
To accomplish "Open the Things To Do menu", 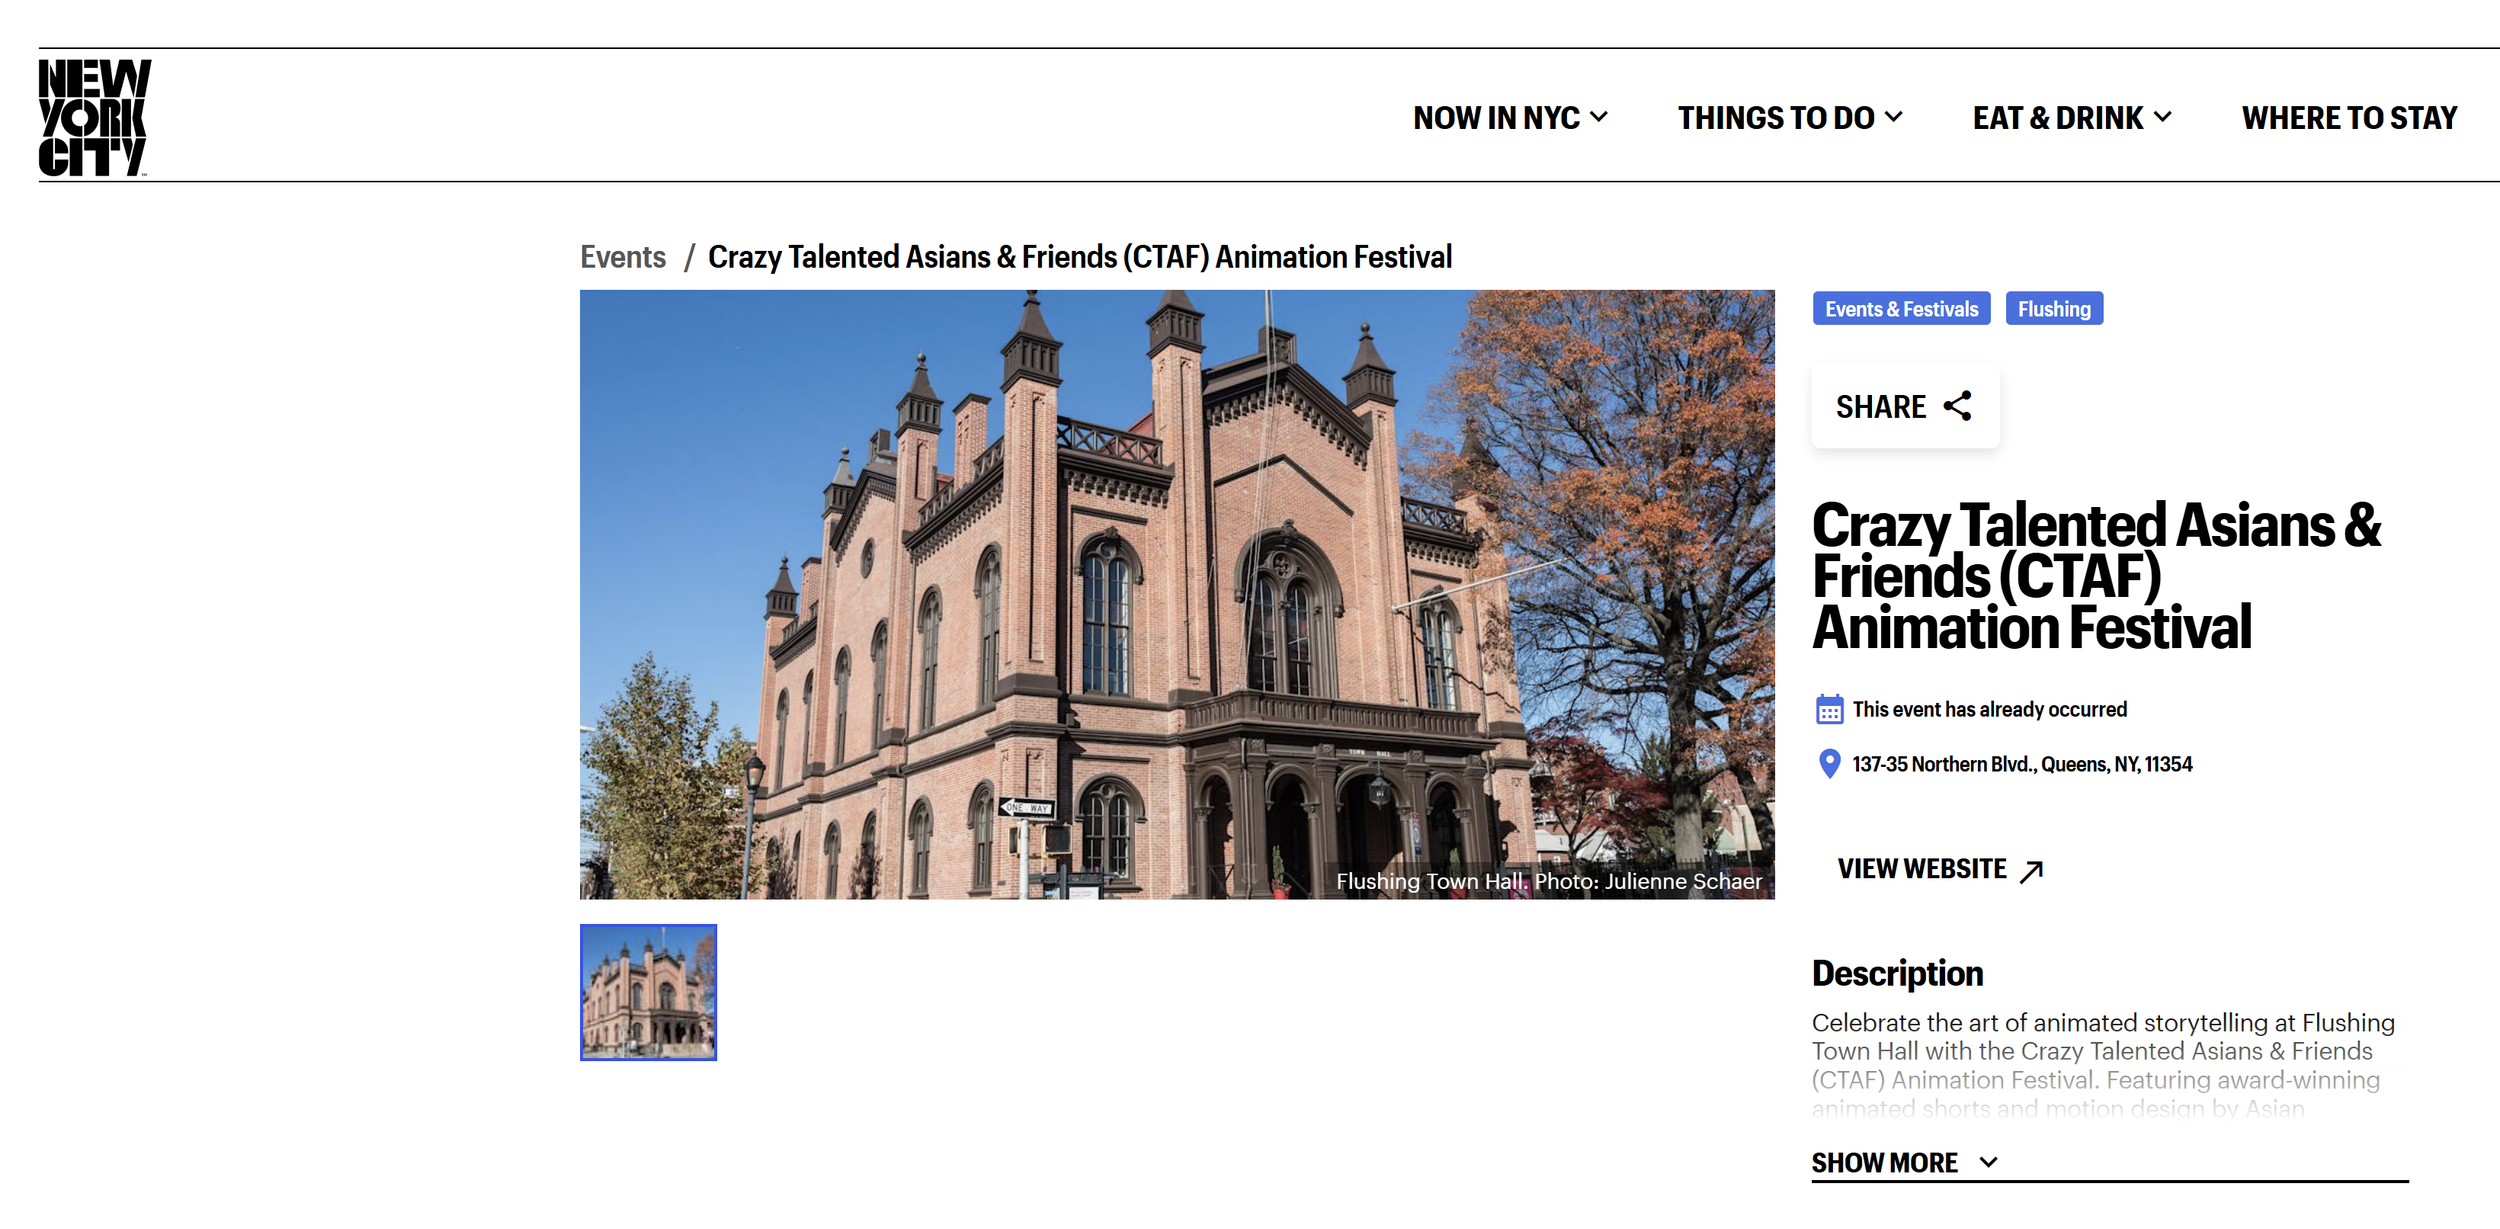I will [x=1775, y=118].
